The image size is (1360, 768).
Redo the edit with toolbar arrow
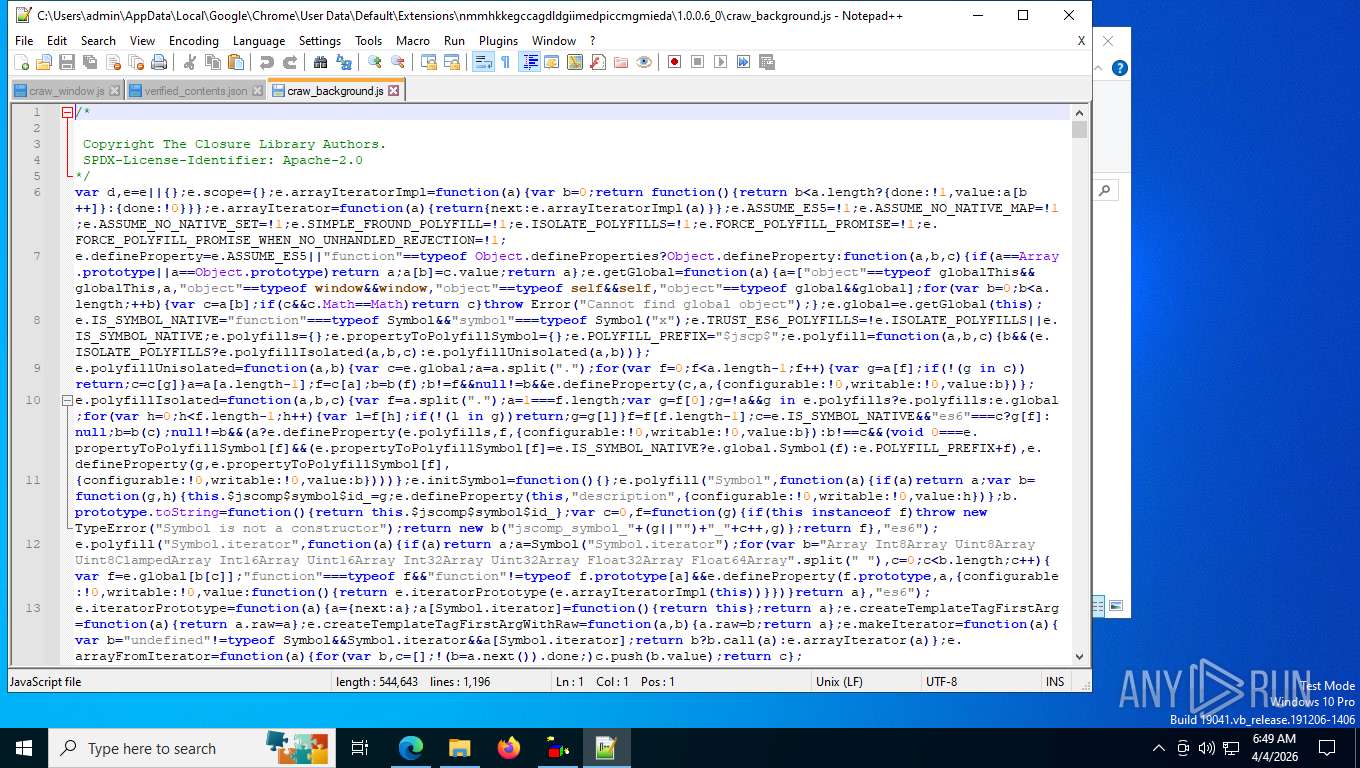289,62
